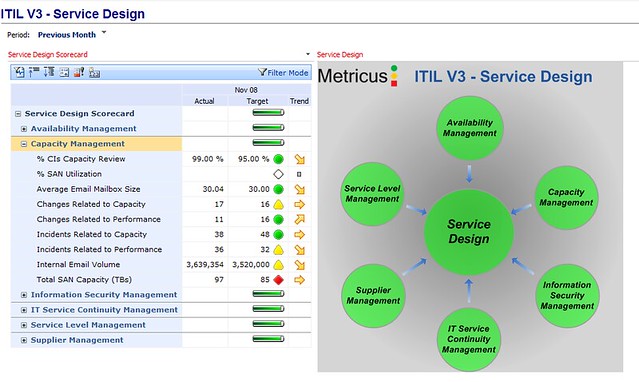Toggle Filter Mode in scorecard toolbar
639x382 pixels.
[x=283, y=73]
